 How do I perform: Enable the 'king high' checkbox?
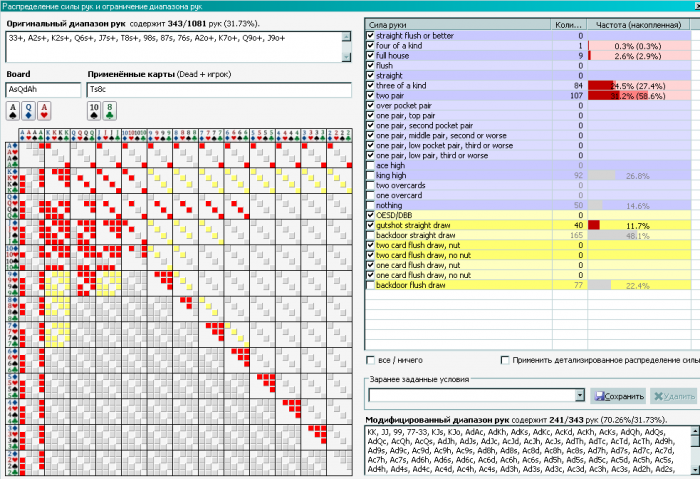tap(370, 175)
